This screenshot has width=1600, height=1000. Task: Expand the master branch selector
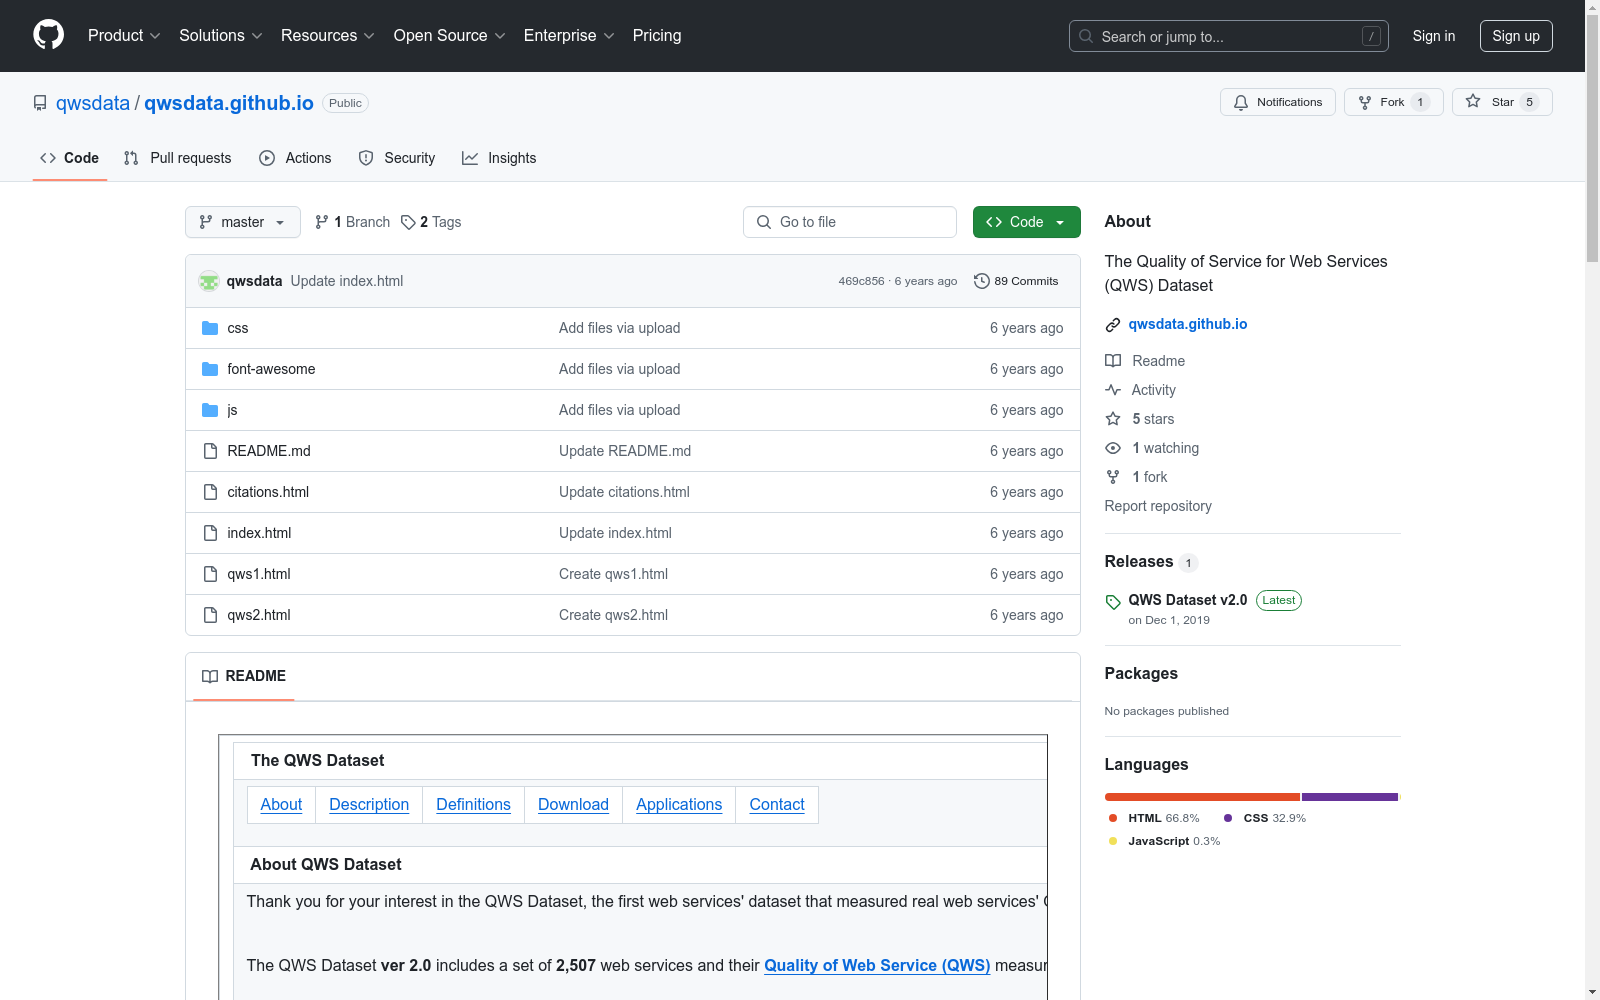pos(243,222)
